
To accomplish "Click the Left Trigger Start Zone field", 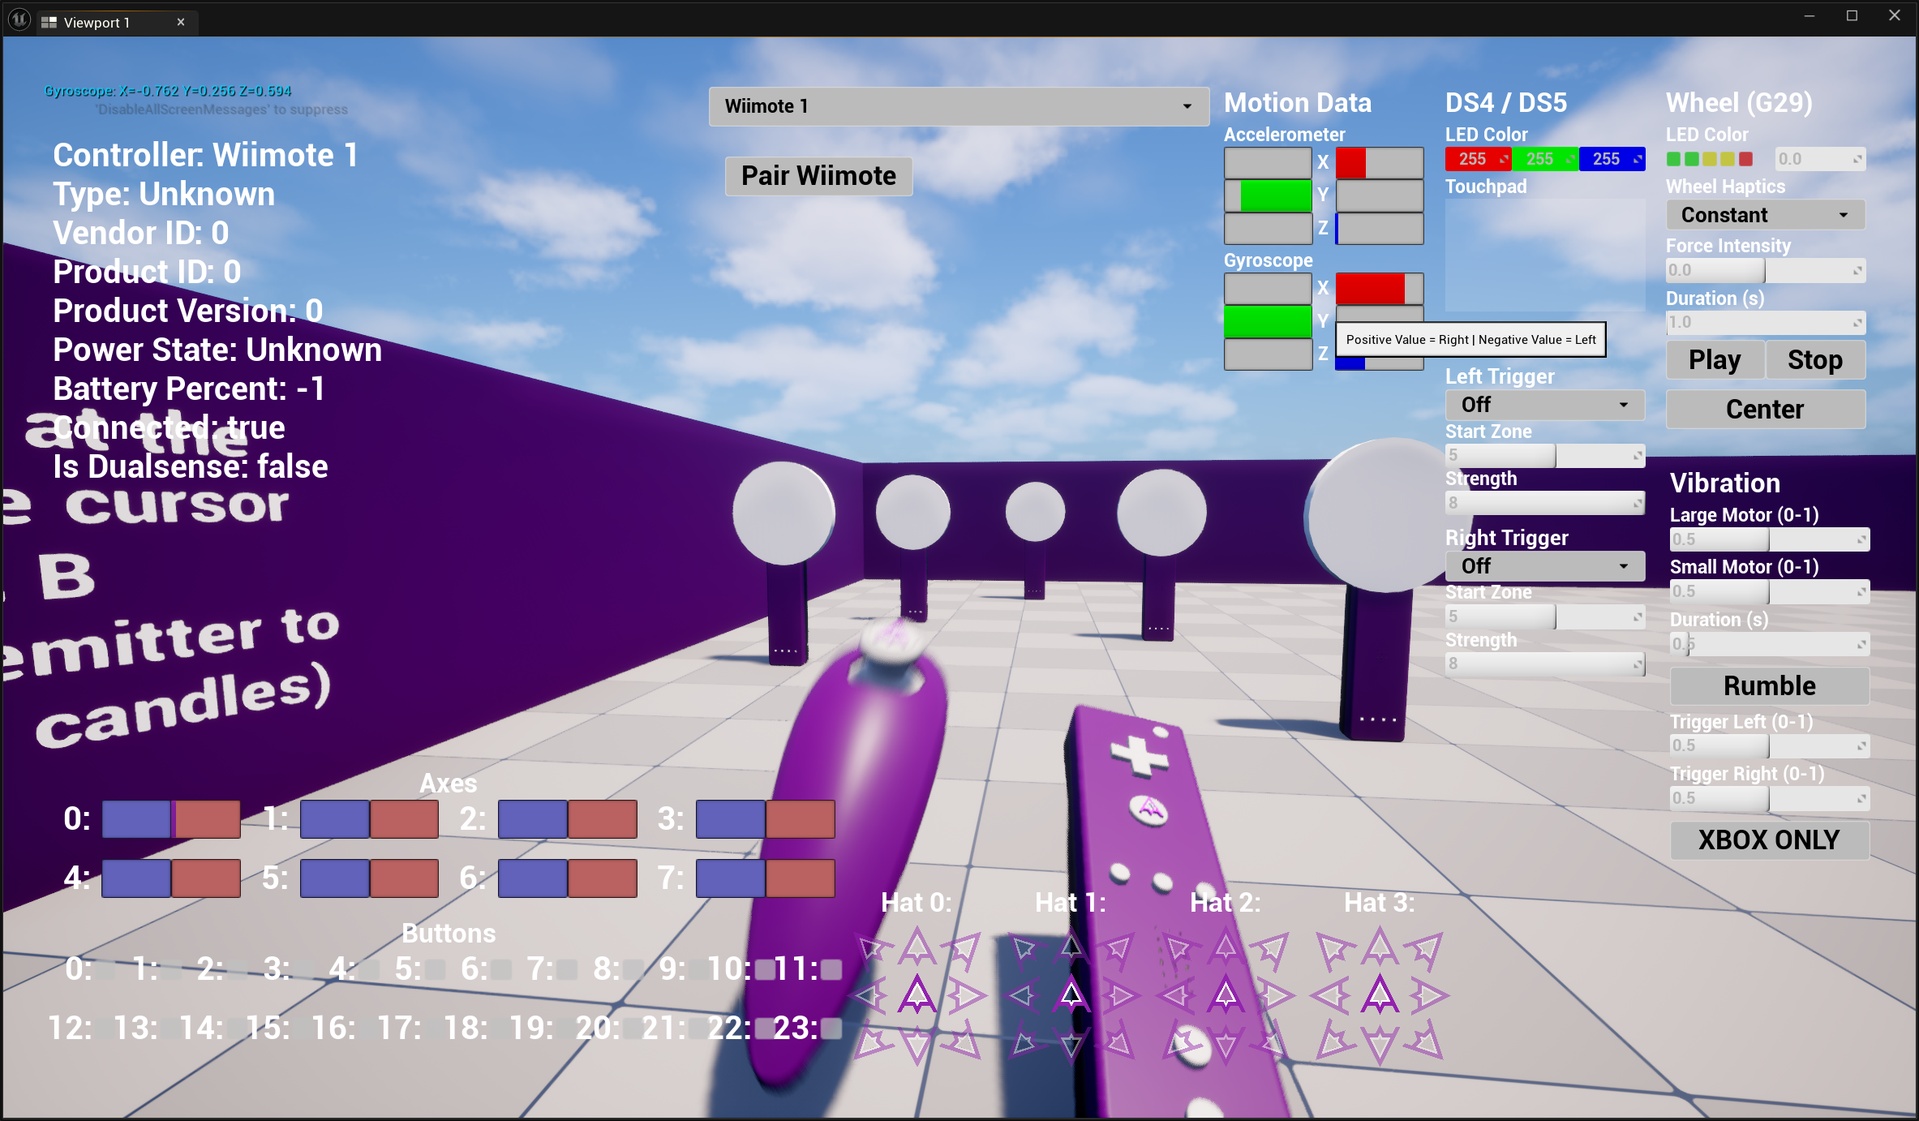I will point(1545,455).
